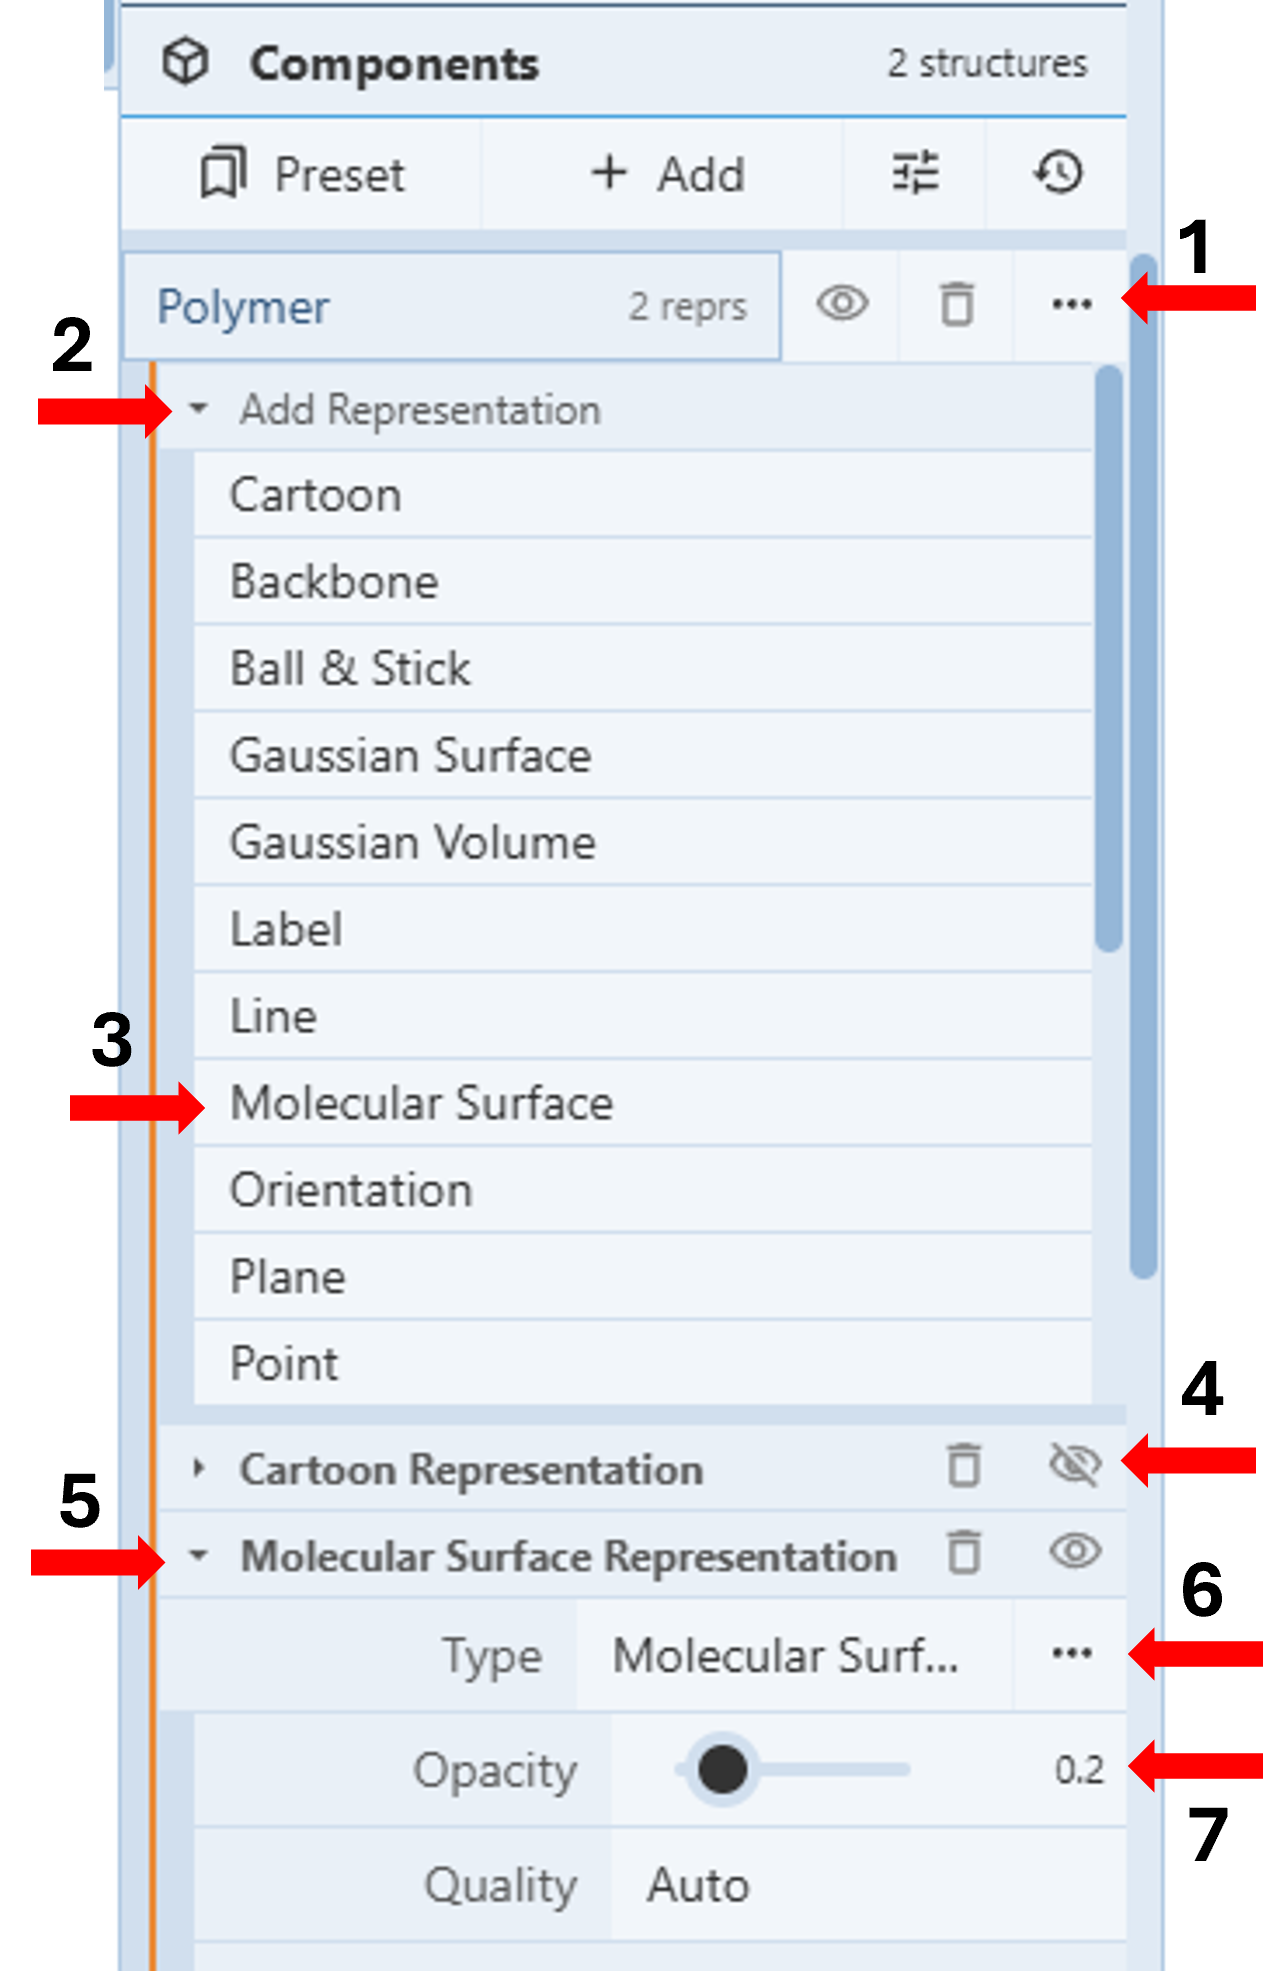The height and width of the screenshot is (1971, 1281).
Task: Select Ball & Stick representation
Action: [x=350, y=668]
